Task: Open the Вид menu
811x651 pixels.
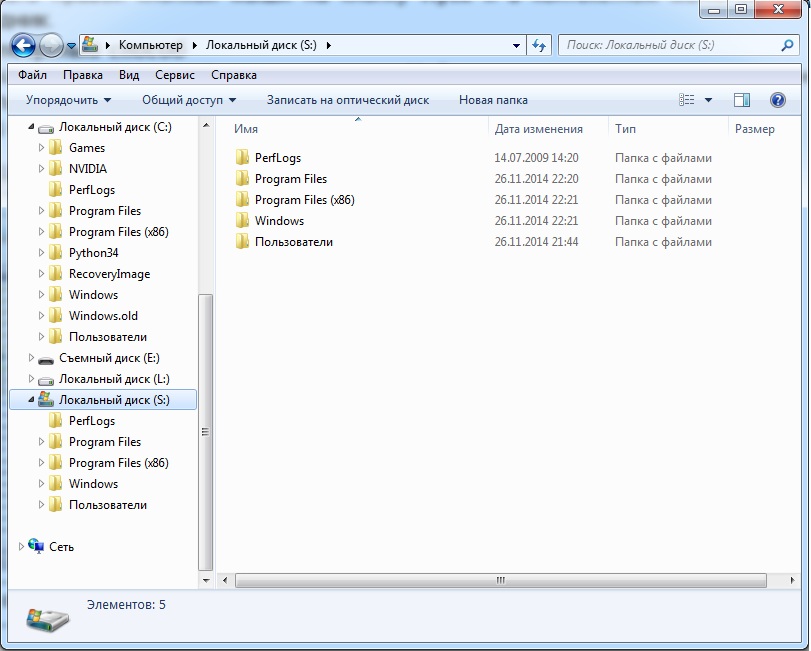Action: pos(129,75)
